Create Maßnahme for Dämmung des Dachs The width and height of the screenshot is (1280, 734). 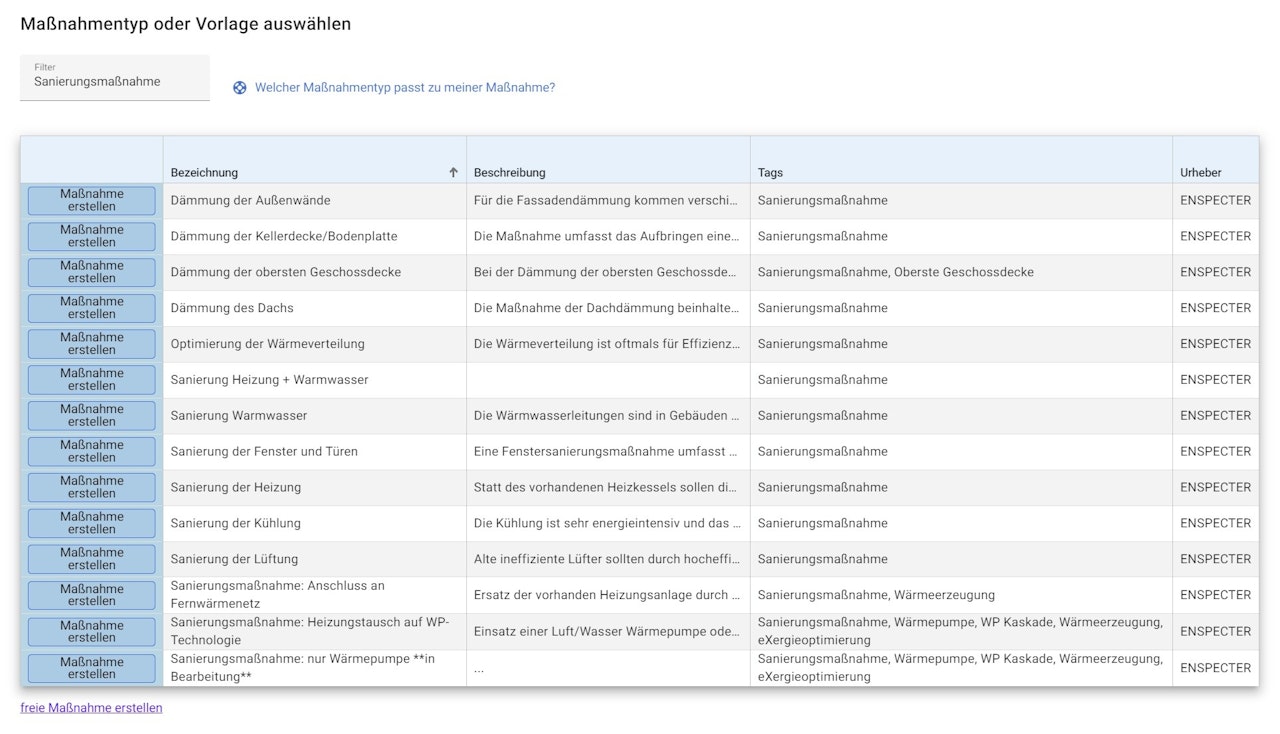92,308
